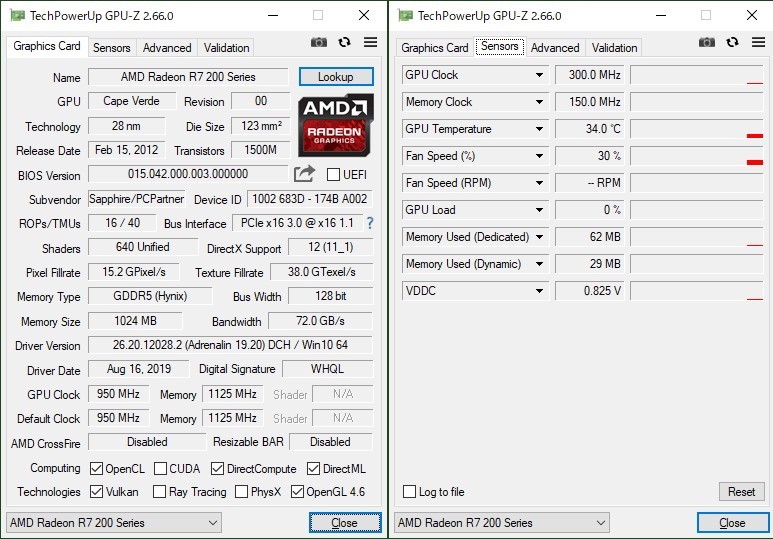Open GPU selector dropdown in Sensors window
The height and width of the screenshot is (539, 773).
tap(502, 523)
